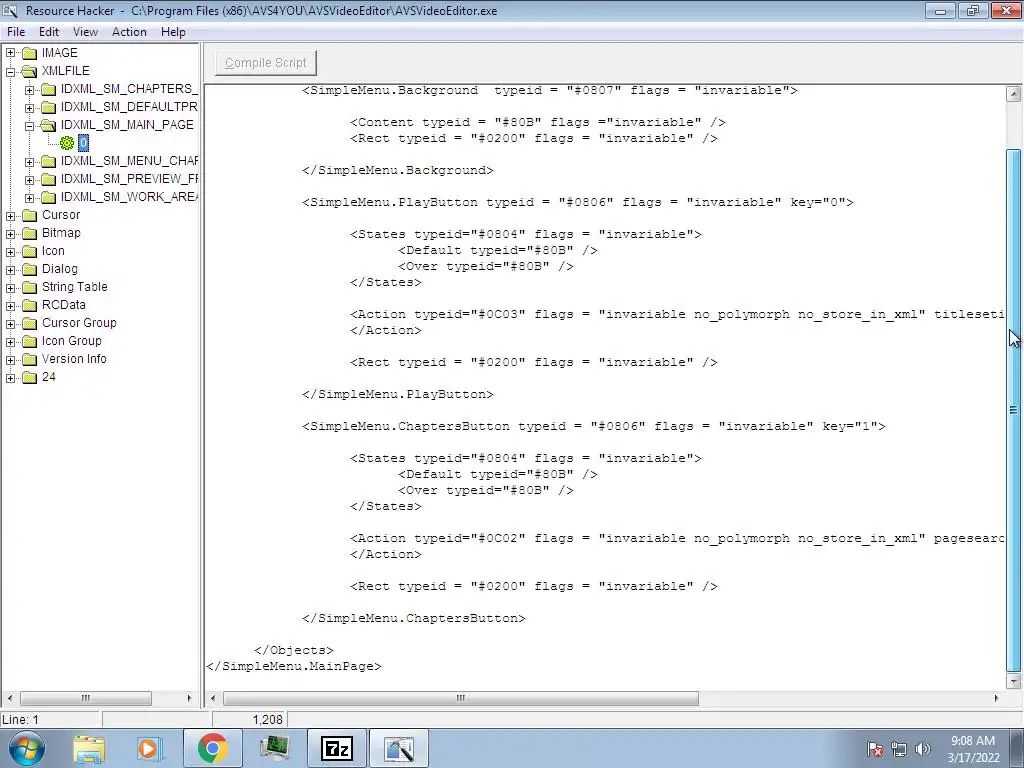This screenshot has width=1024, height=768.
Task: Click the Icon Group folder icon
Action: tap(29, 341)
